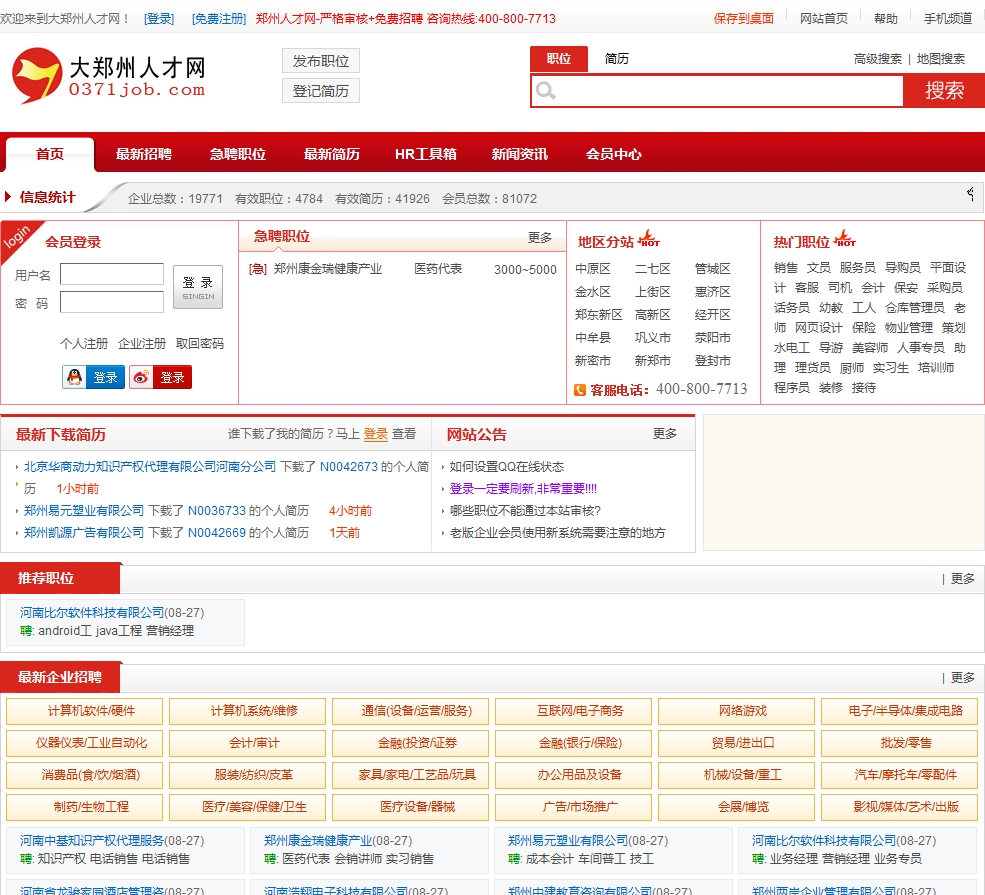Open 更多 in 急聘职位 panel

point(540,237)
